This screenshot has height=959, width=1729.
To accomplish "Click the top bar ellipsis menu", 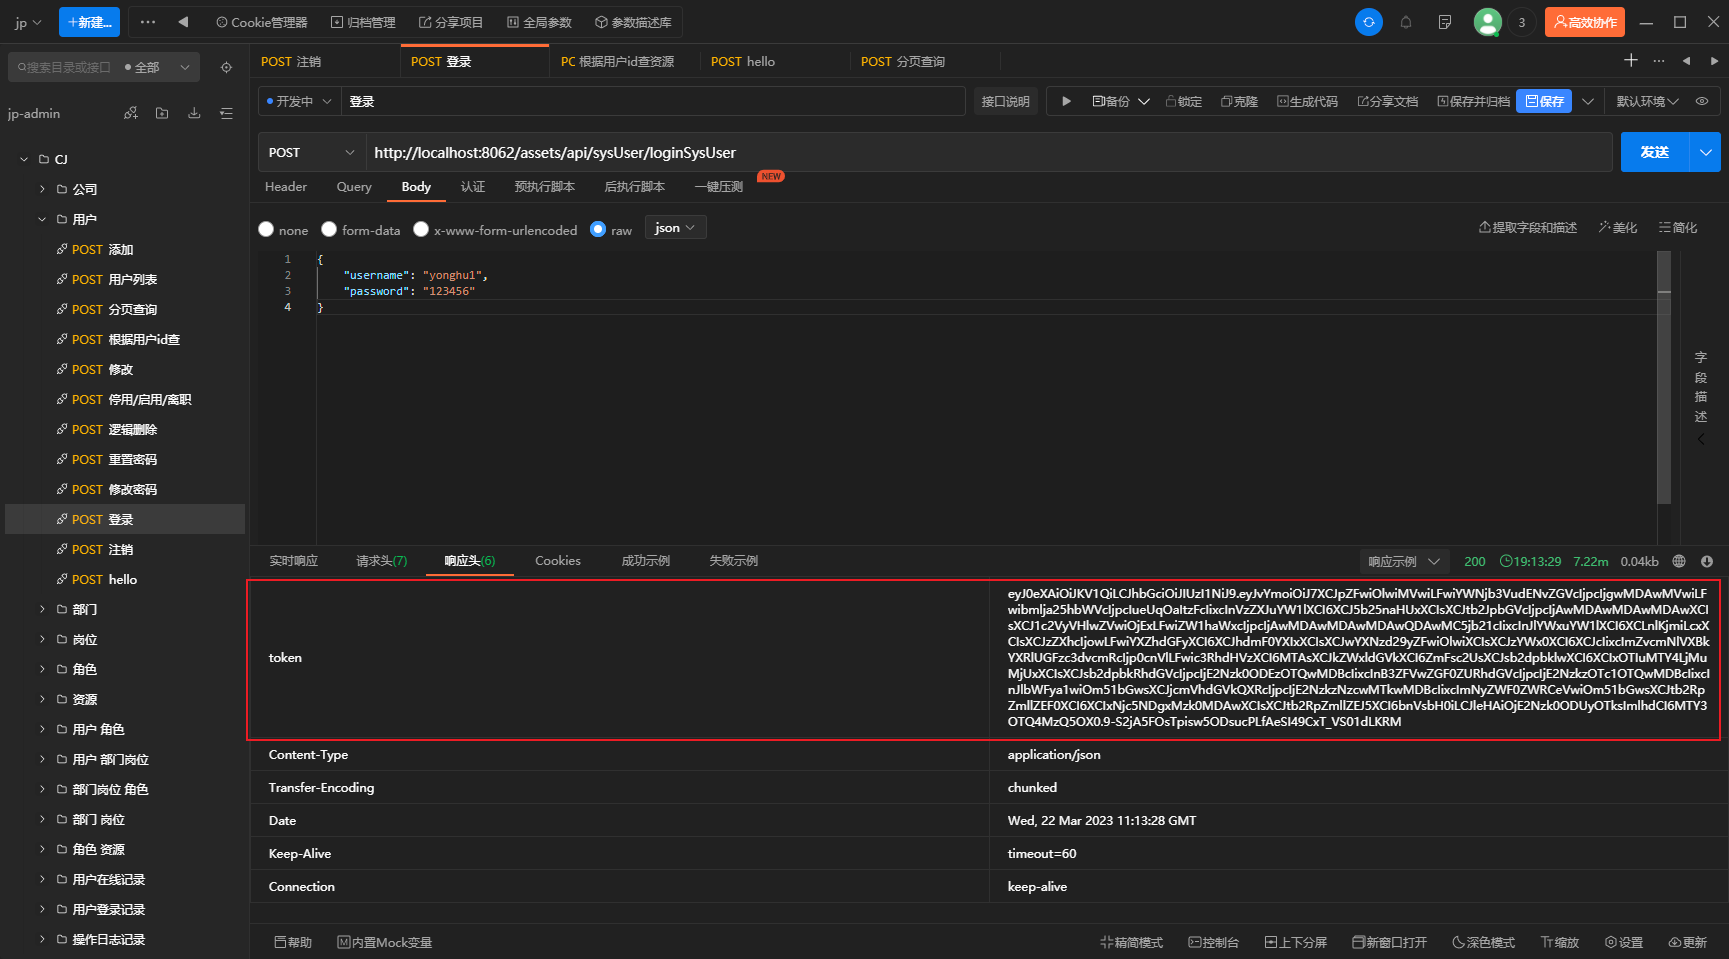I will (x=148, y=22).
